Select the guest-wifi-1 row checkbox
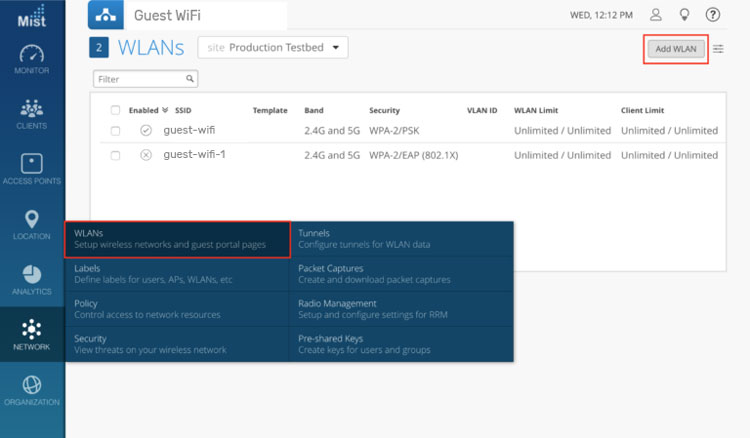This screenshot has width=750, height=438. pos(115,155)
